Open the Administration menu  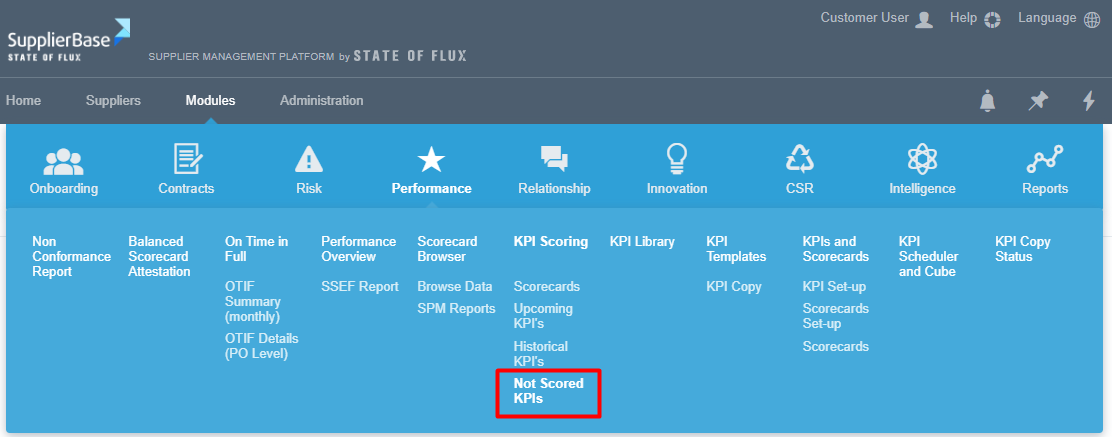pyautogui.click(x=322, y=101)
